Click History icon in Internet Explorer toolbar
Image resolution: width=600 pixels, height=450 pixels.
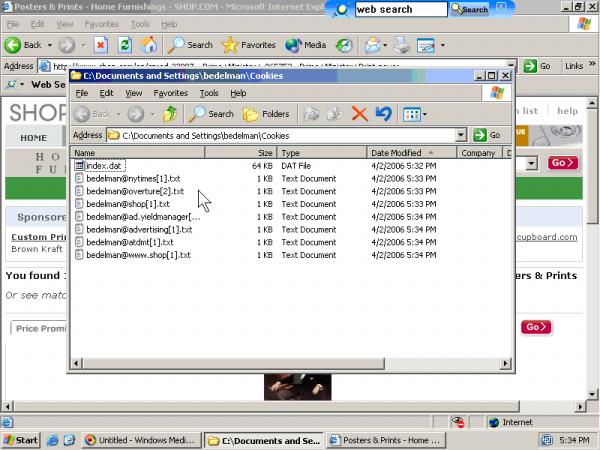[344, 45]
